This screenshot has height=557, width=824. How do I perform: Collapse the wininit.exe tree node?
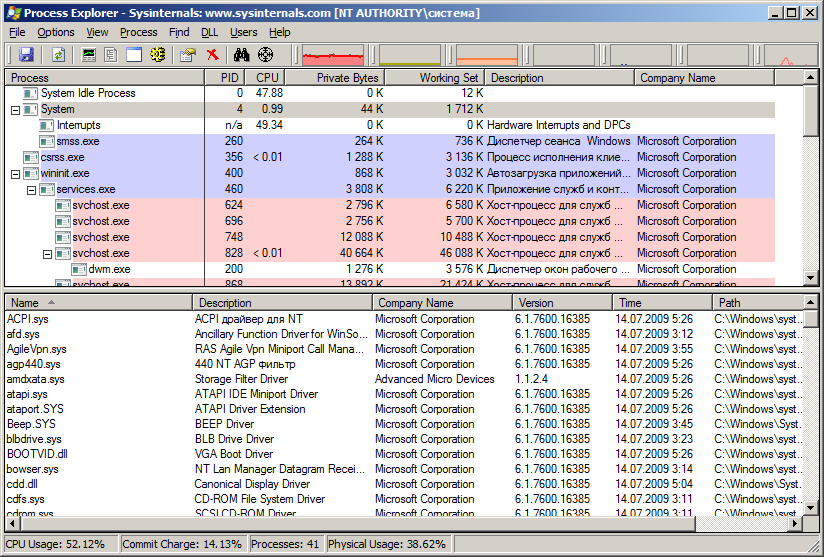pyautogui.click(x=15, y=174)
